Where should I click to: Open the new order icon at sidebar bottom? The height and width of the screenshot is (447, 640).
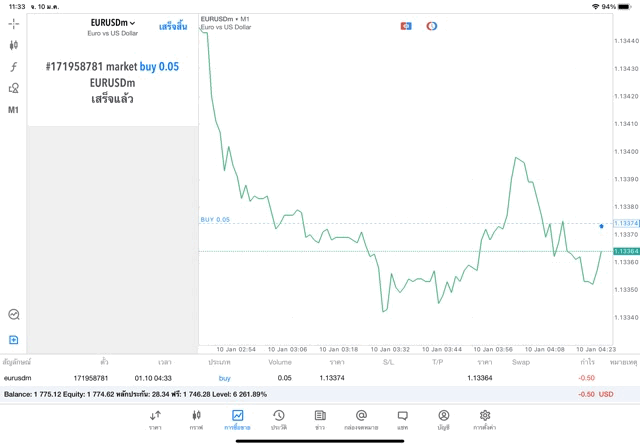[13, 340]
